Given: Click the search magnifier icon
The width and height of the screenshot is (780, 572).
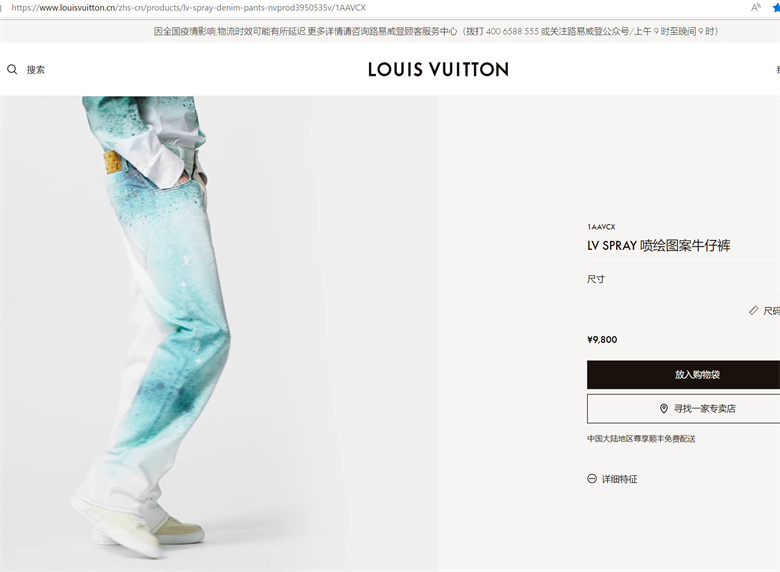Looking at the screenshot, I should pyautogui.click(x=12, y=70).
